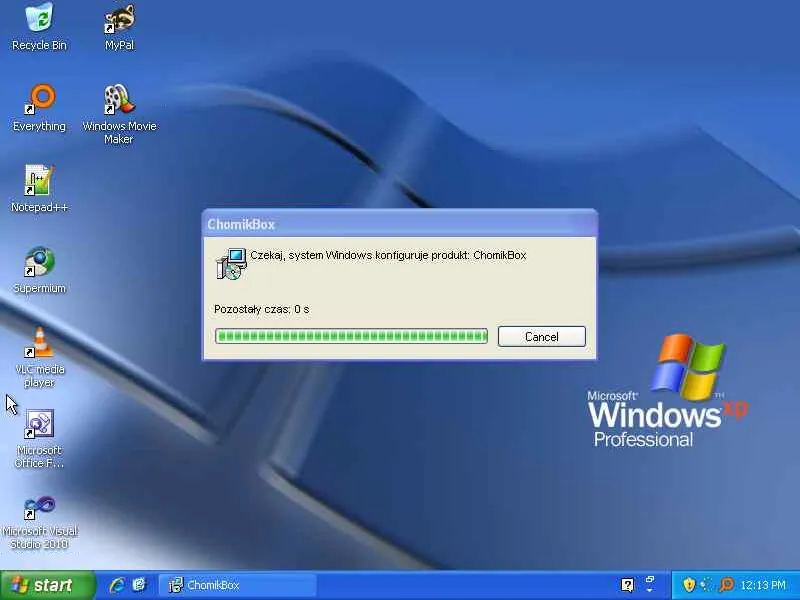This screenshot has width=800, height=600.
Task: Launch Internet Explorer from Quick Launch
Action: [x=117, y=585]
